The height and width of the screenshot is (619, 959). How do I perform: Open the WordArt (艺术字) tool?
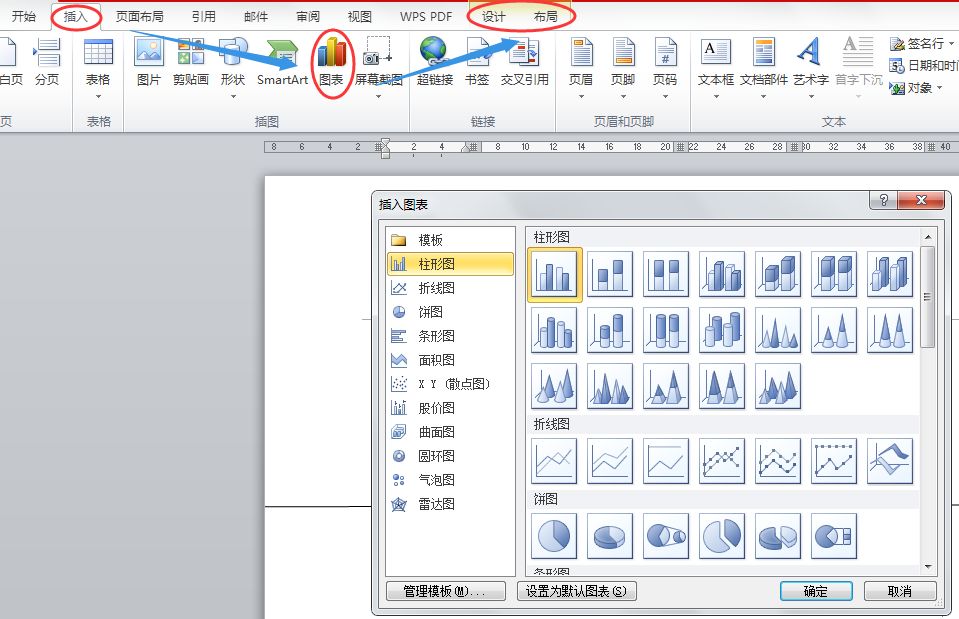(x=810, y=61)
